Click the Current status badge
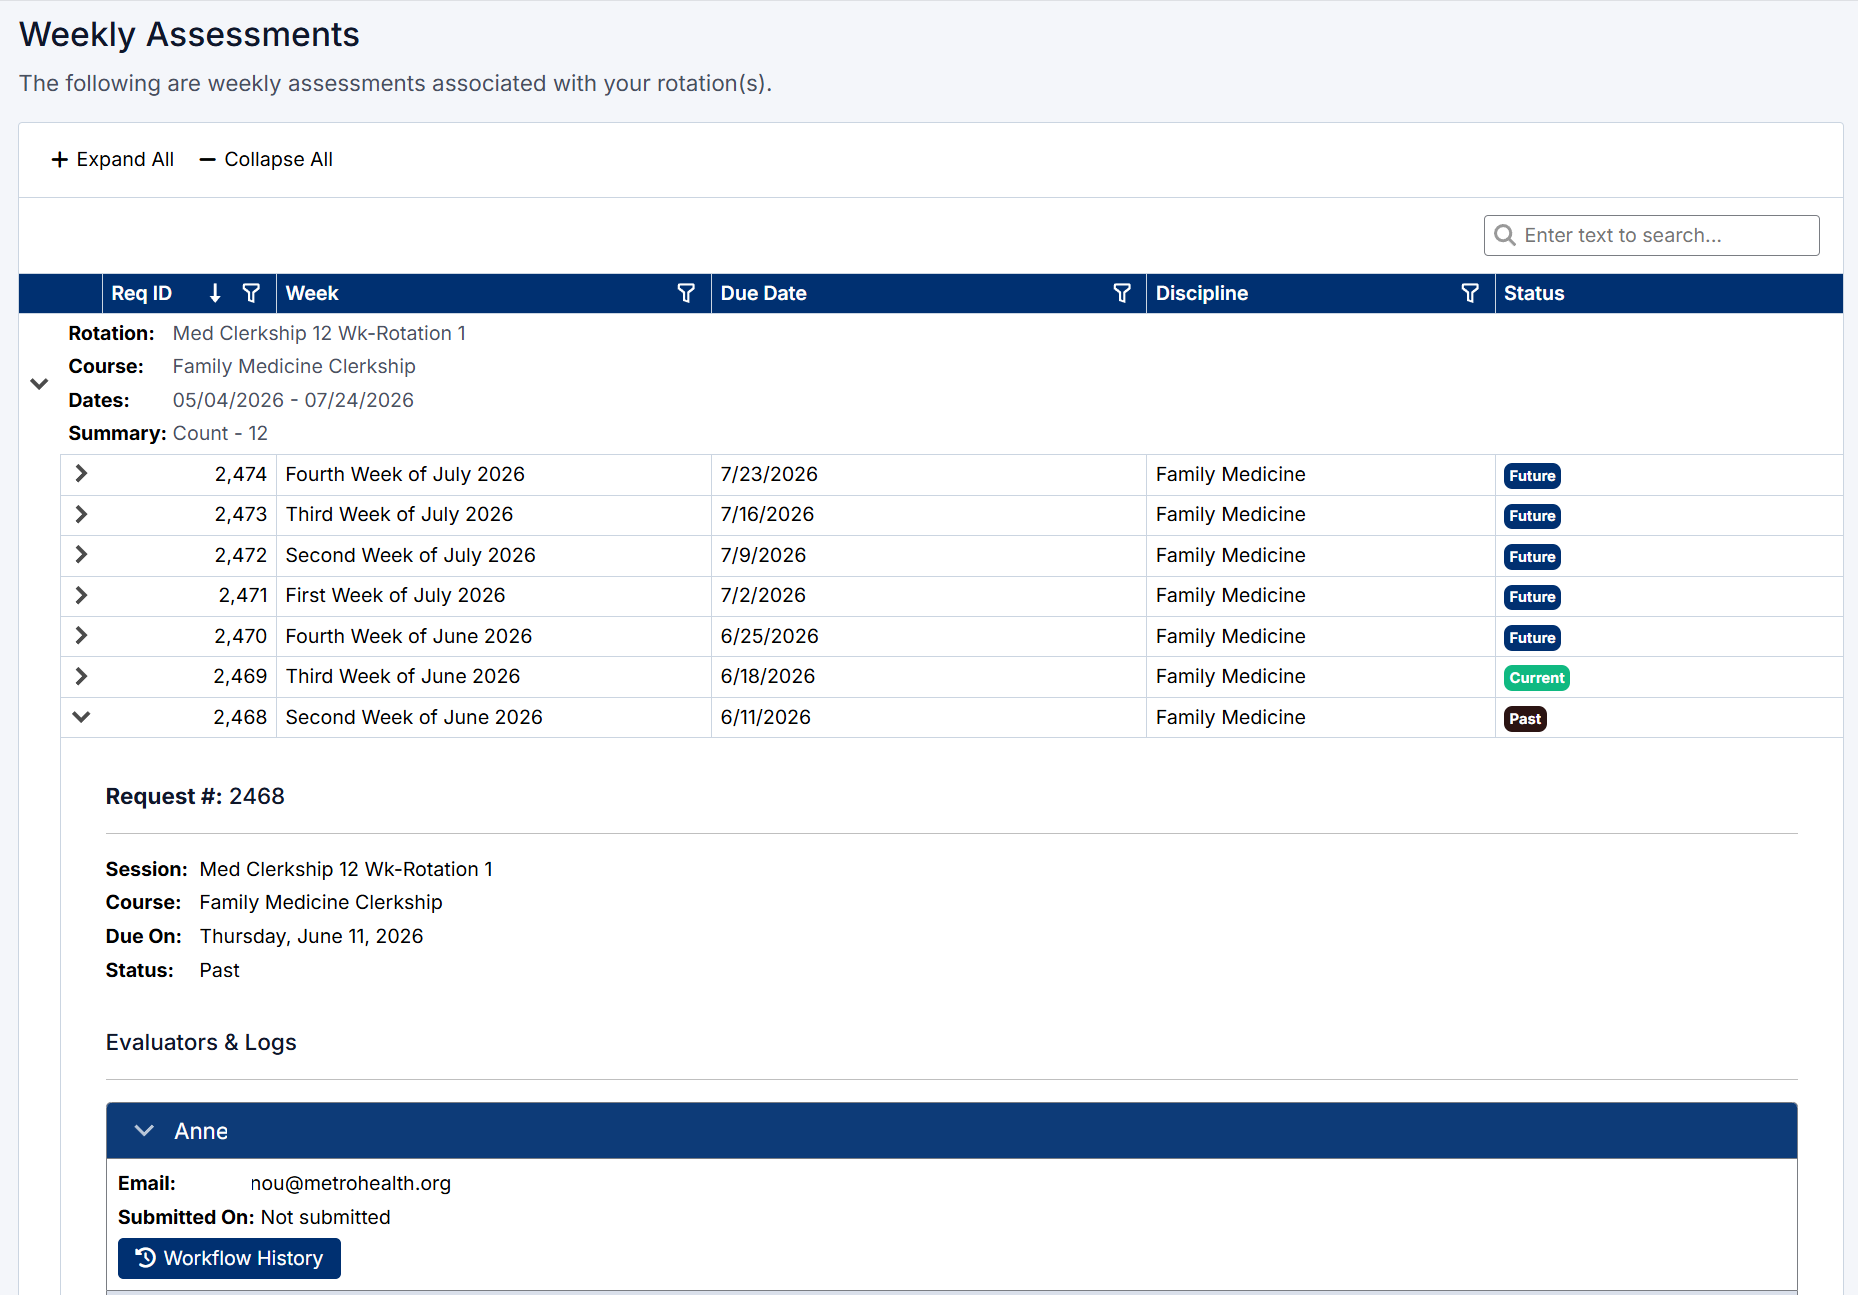Viewport: 1858px width, 1295px height. point(1536,678)
